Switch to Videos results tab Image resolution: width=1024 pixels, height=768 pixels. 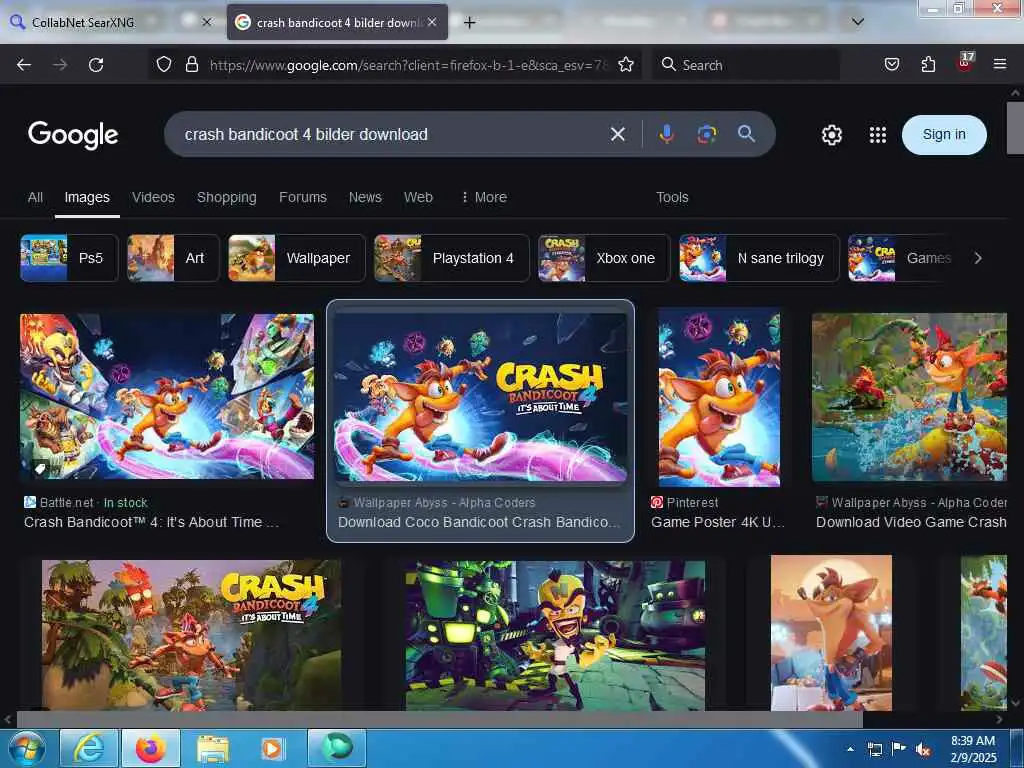pyautogui.click(x=153, y=197)
